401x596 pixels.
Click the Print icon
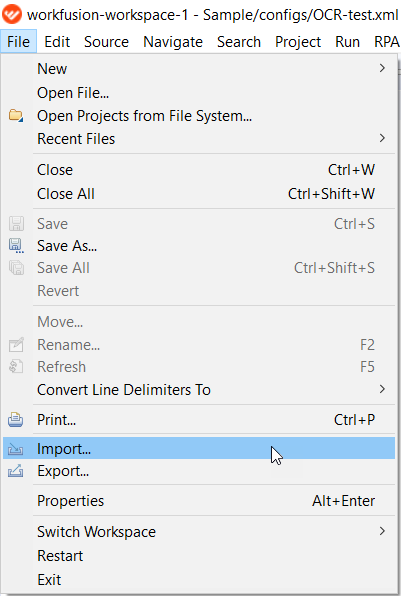(x=16, y=420)
